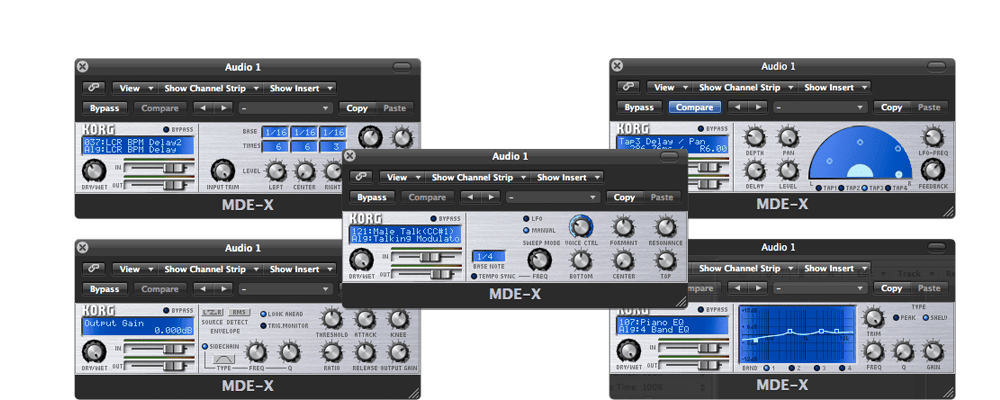Viewport: 1000px width, 400px height.
Task: Toggle Korg Bypass LED in Male Talk window
Action: click(x=434, y=218)
